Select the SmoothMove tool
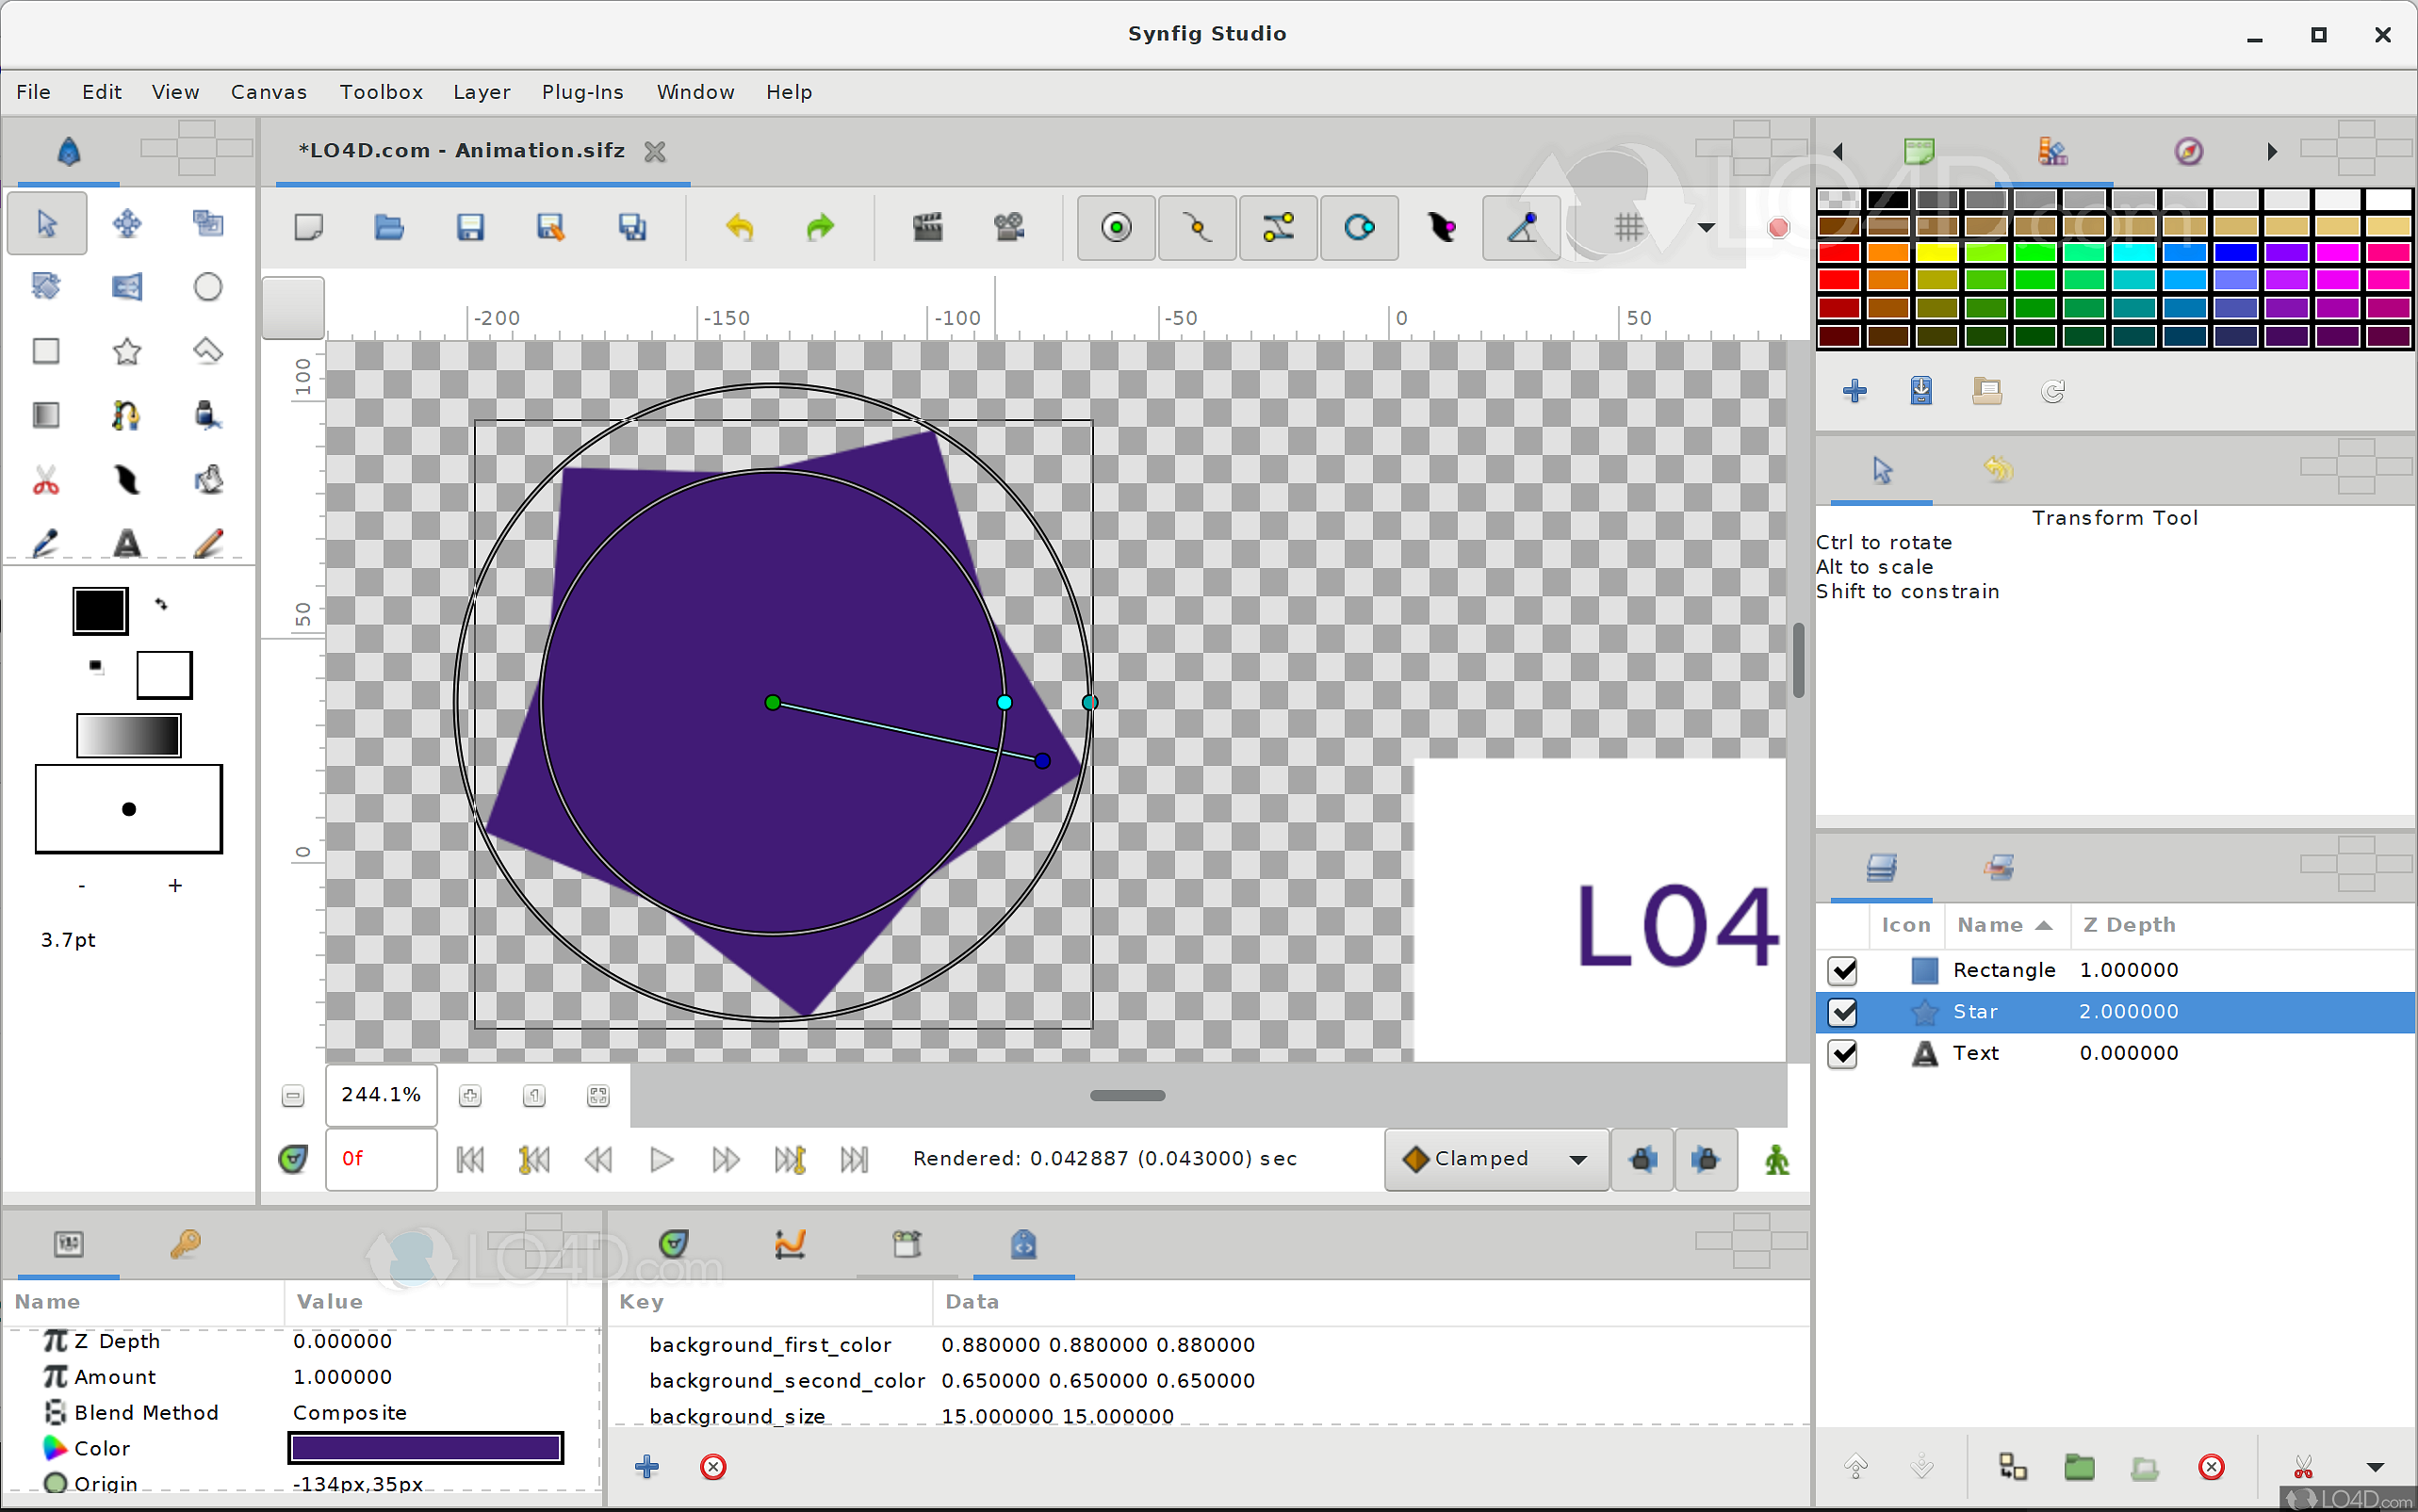Image resolution: width=2418 pixels, height=1512 pixels. tap(127, 222)
